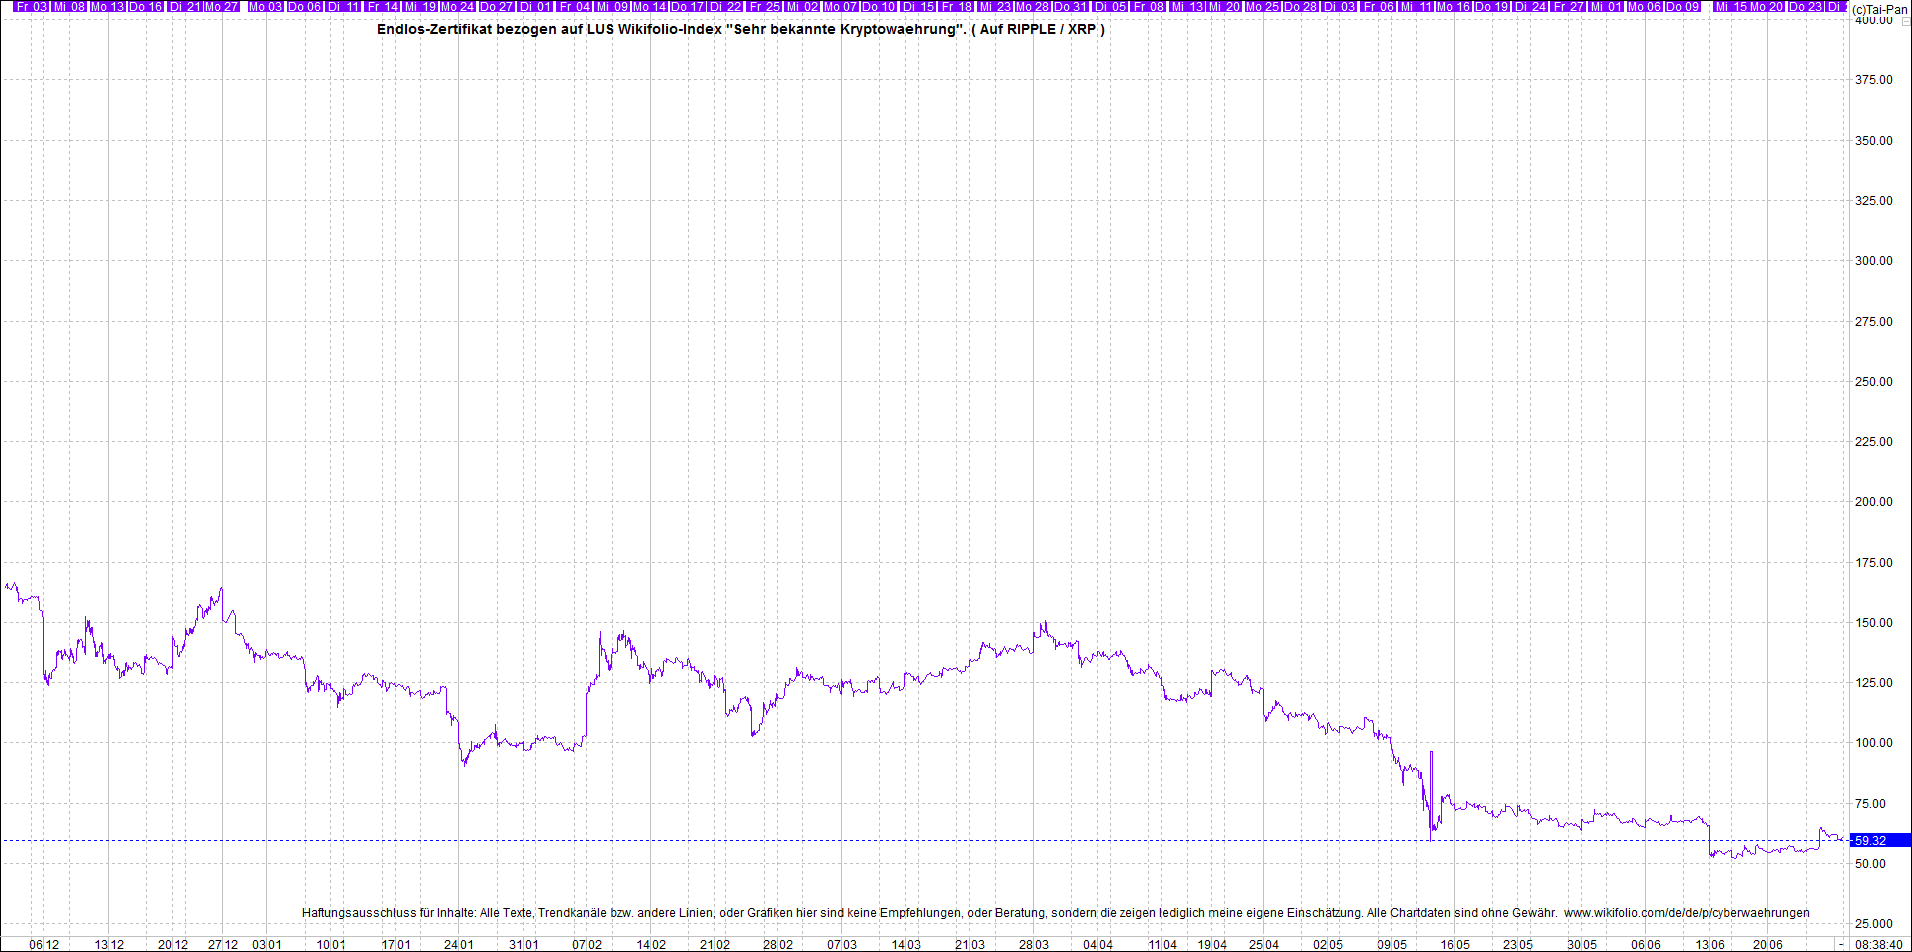Click the 'Mo 16' weekday label in top bar
This screenshot has width=1912, height=952.
pyautogui.click(x=1454, y=7)
